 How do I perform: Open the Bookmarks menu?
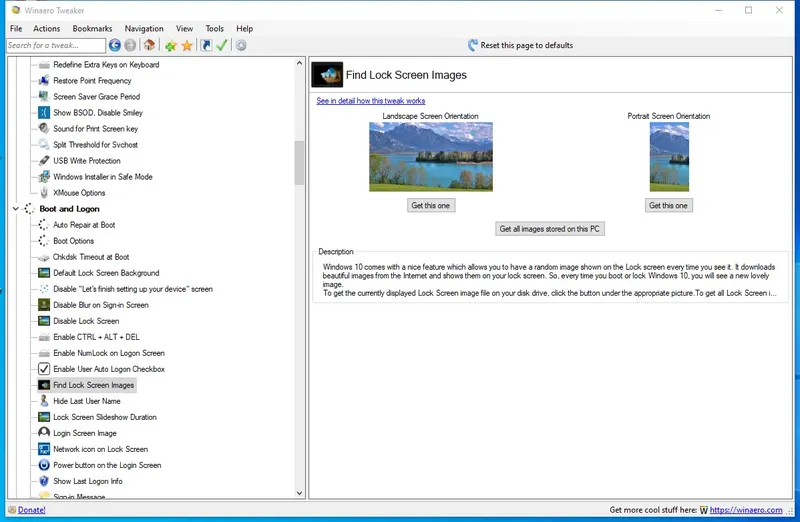click(92, 29)
